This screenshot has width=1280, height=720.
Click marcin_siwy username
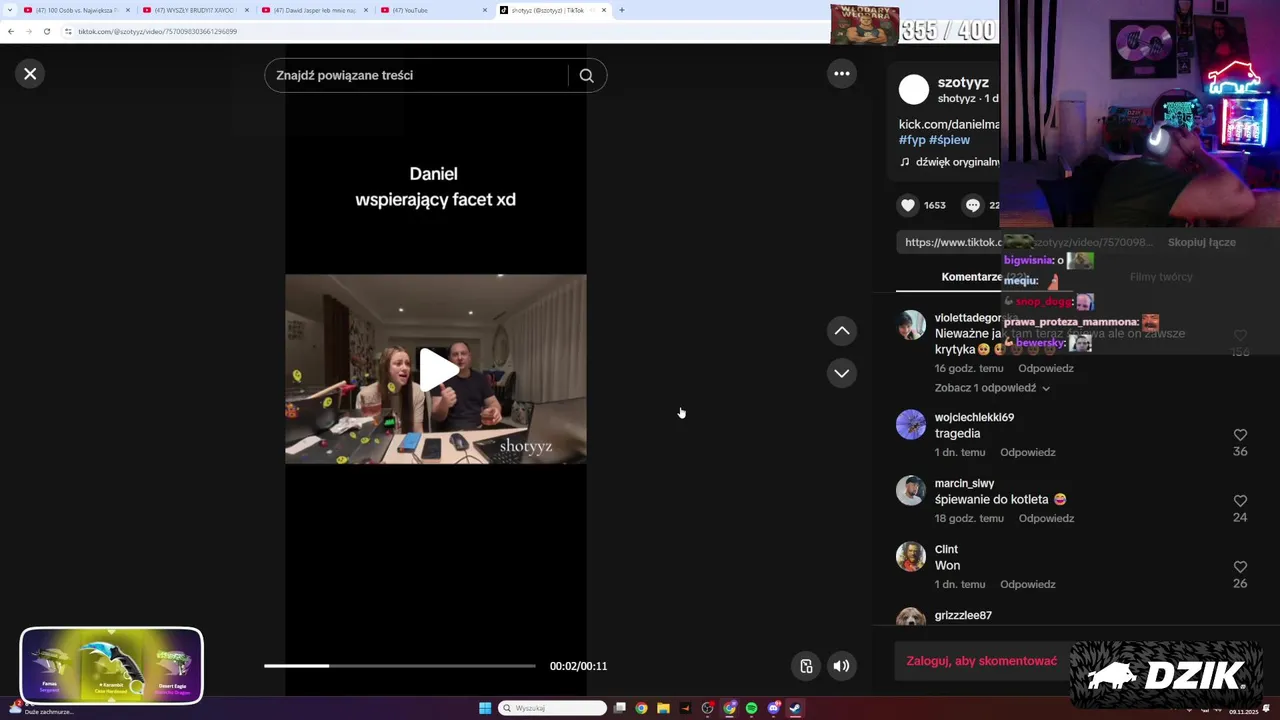(964, 483)
